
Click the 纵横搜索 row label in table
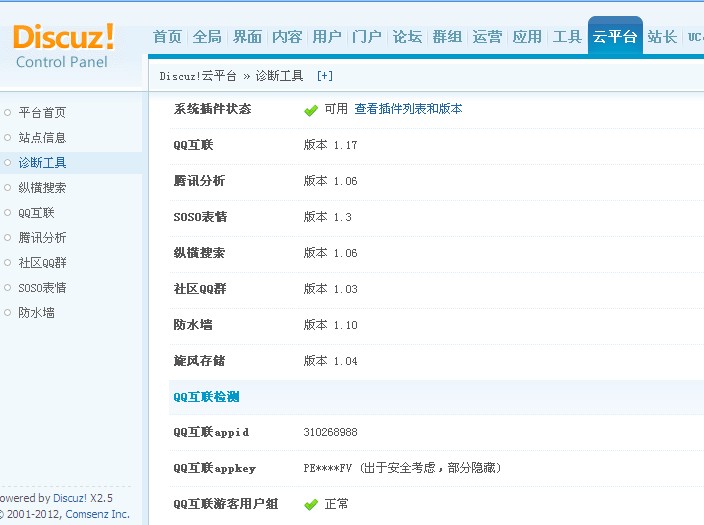[x=199, y=253]
